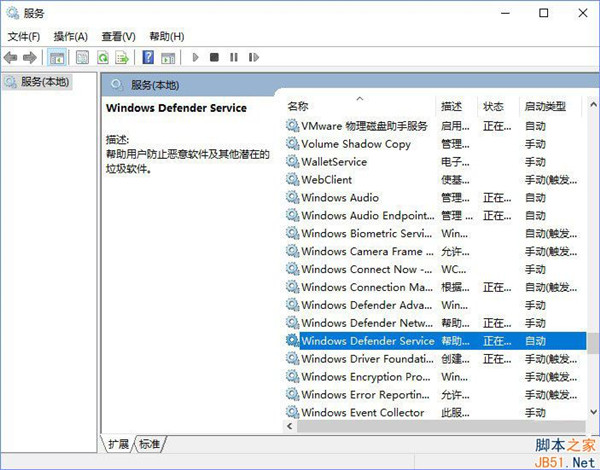
Task: Select Windows Defender Adva... service name
Action: pyautogui.click(x=367, y=305)
